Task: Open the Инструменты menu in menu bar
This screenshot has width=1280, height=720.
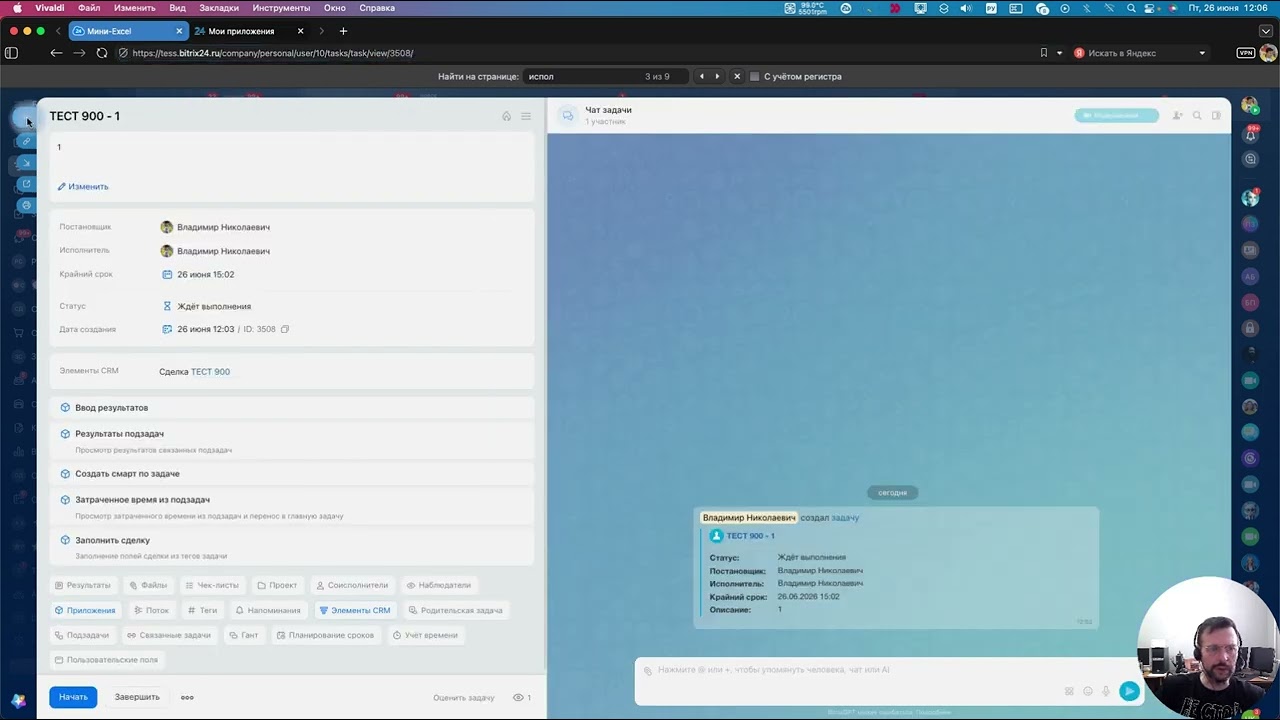Action: coord(281,8)
